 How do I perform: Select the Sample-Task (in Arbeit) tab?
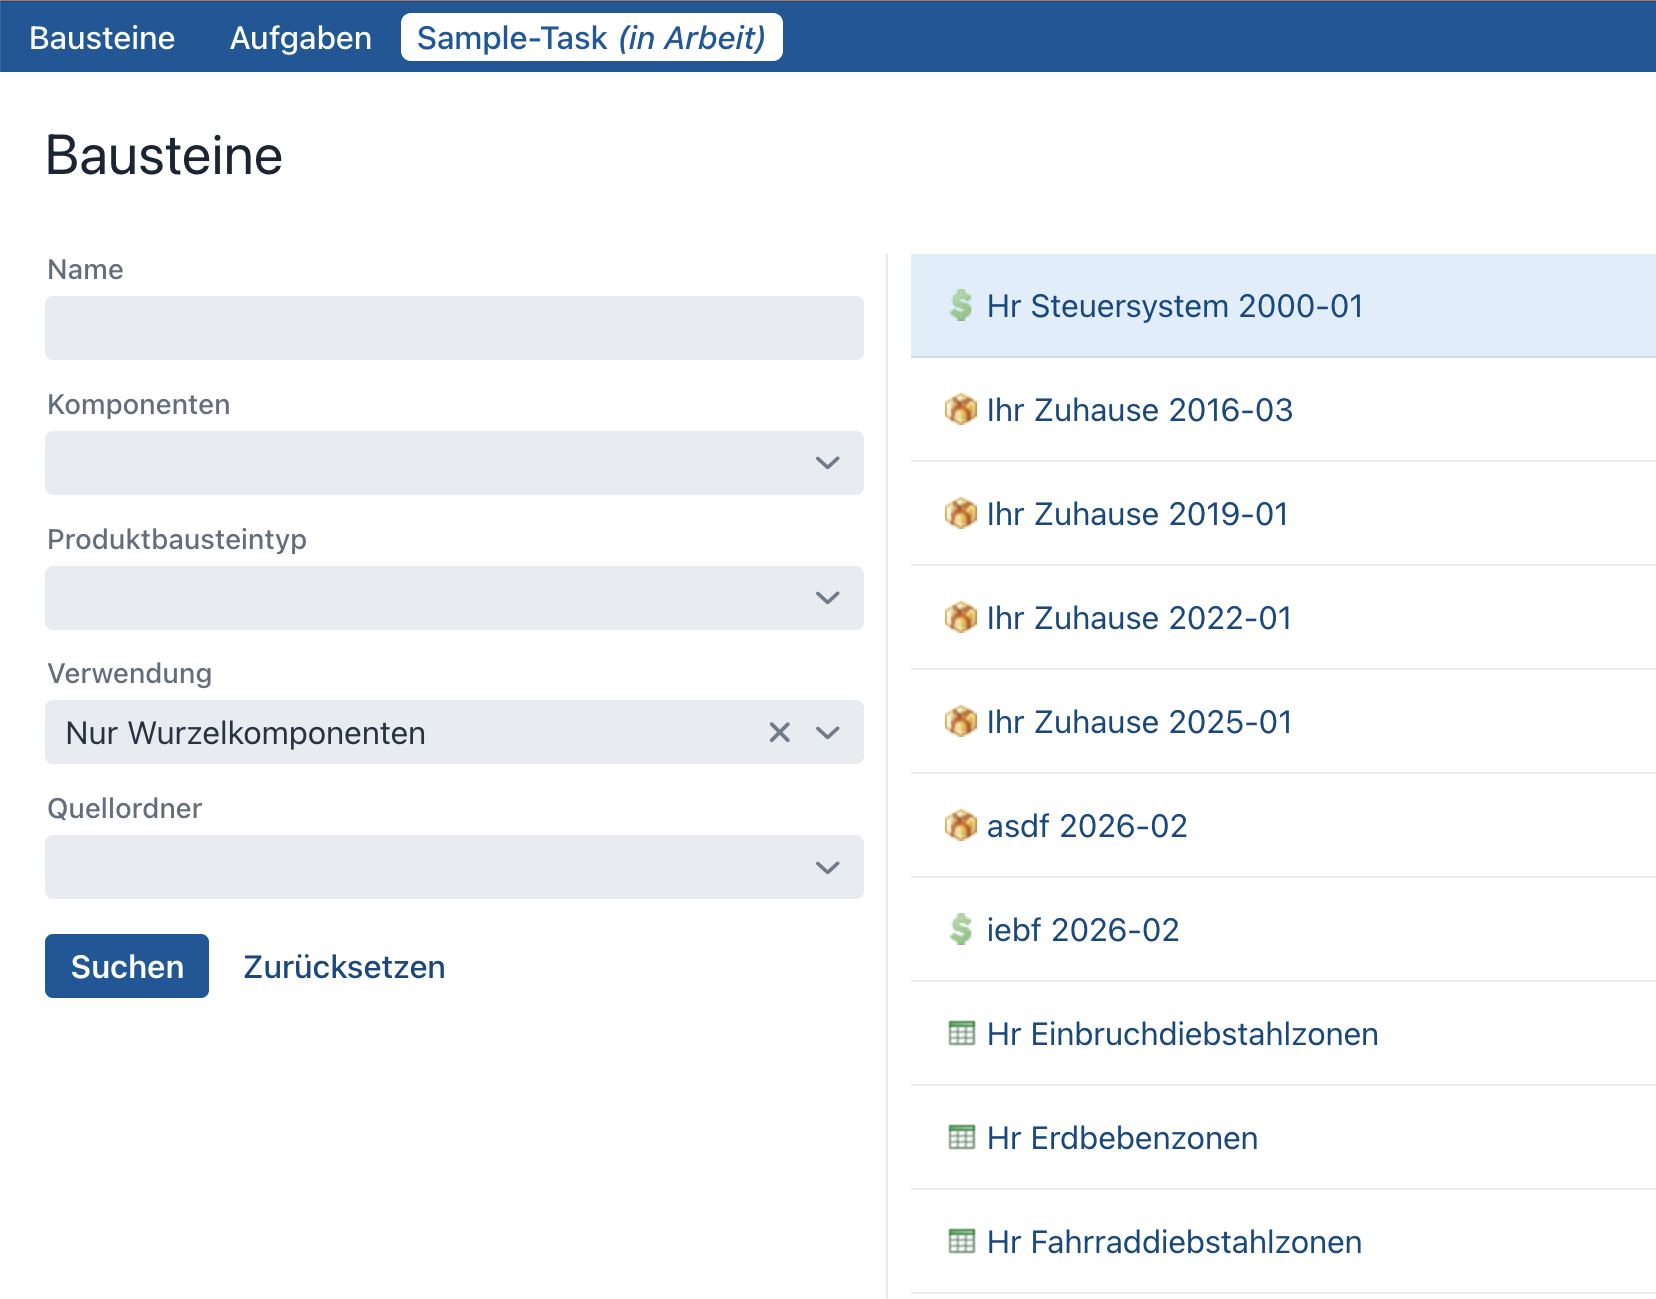coord(592,38)
